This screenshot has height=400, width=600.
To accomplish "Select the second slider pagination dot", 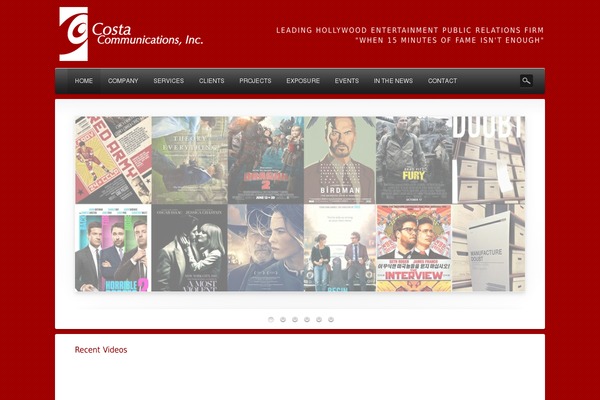I will tap(283, 320).
